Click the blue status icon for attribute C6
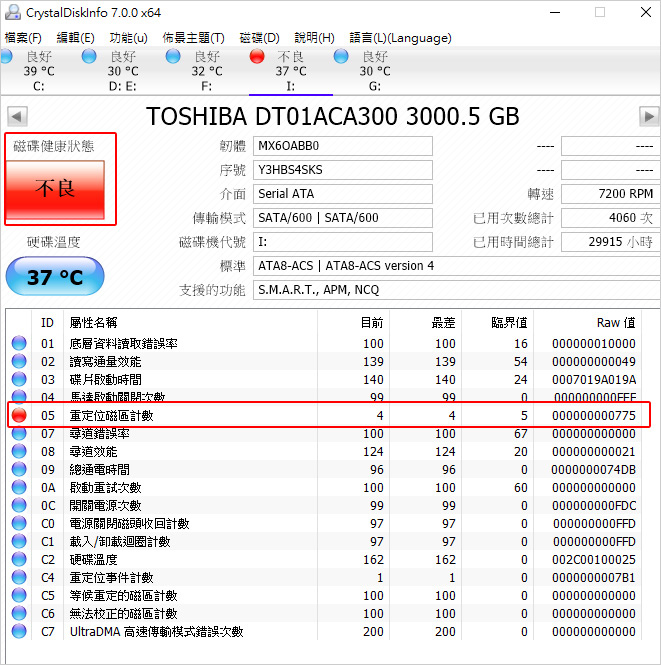Viewport: 661px width, 665px height. [x=19, y=614]
